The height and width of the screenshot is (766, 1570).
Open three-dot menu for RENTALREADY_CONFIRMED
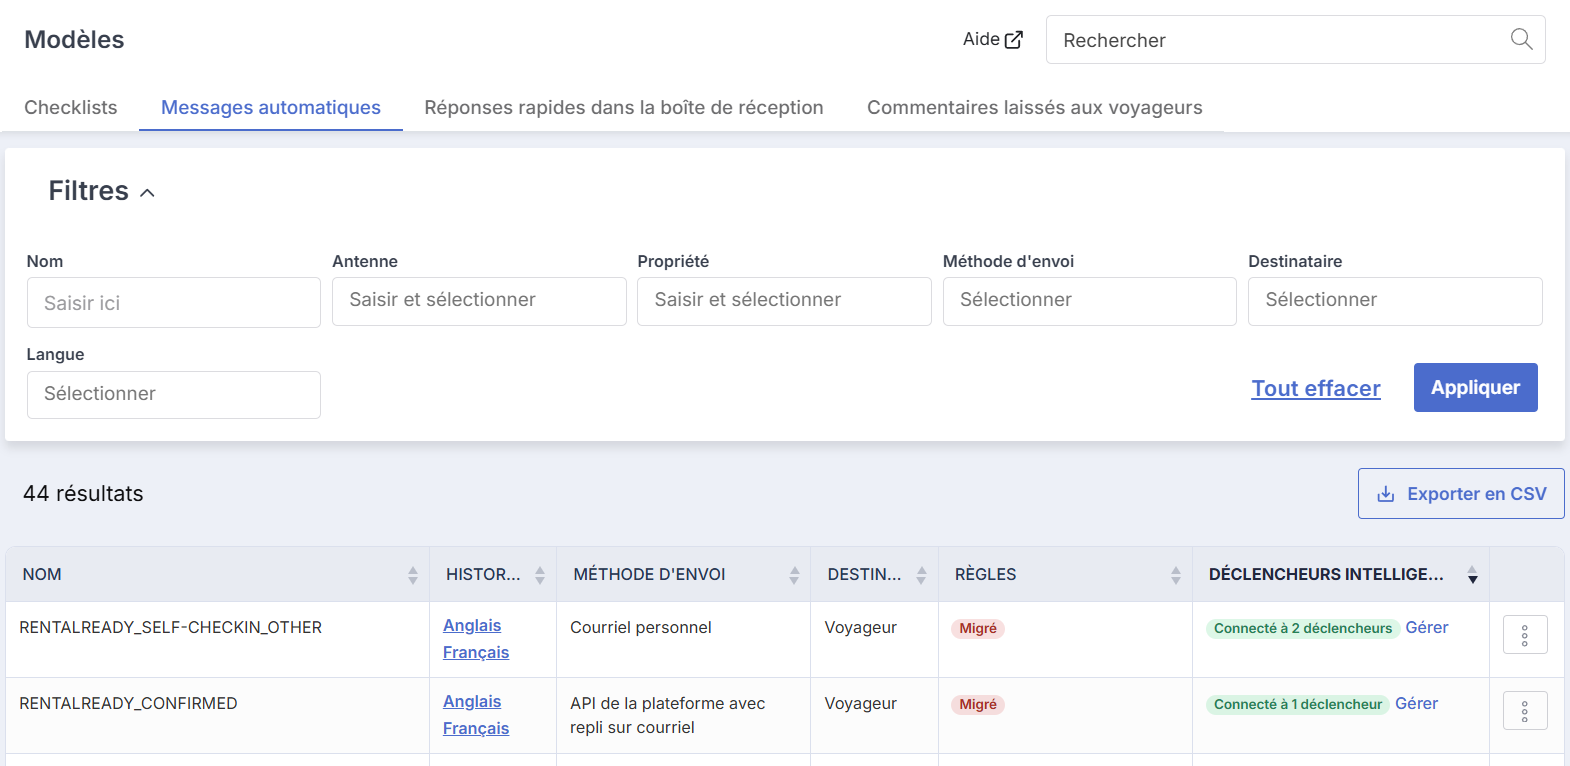pos(1525,711)
